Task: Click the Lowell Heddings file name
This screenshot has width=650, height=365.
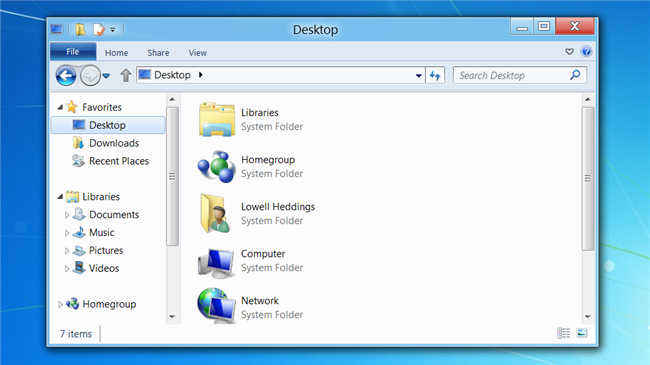Action: 278,207
